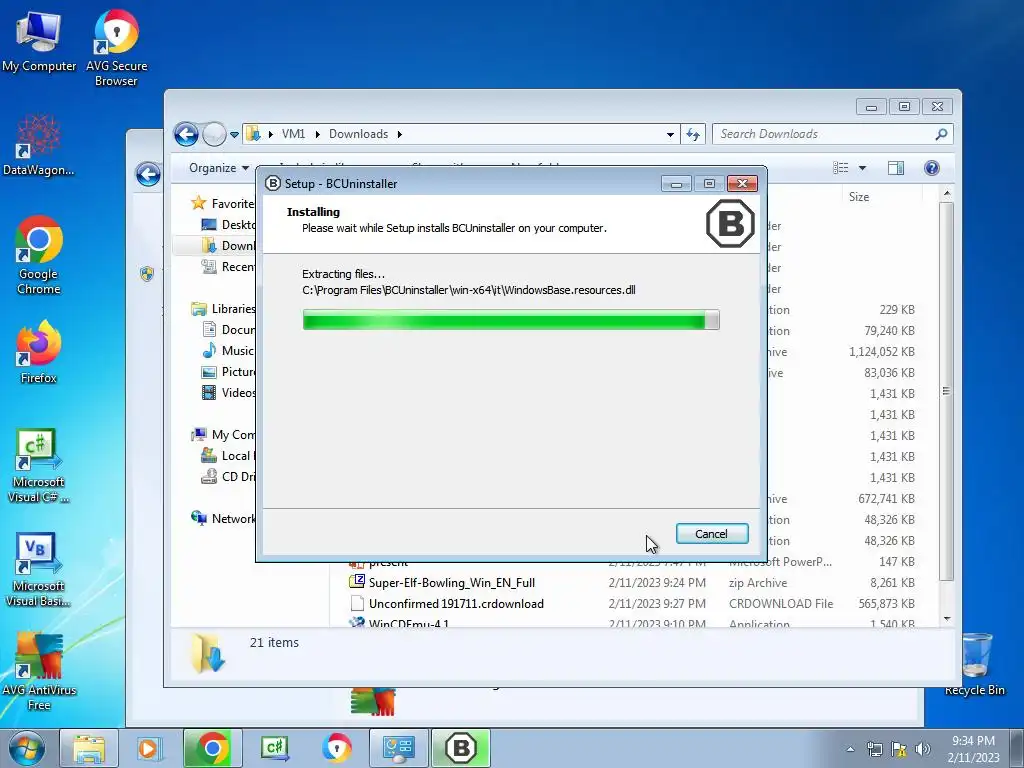Open the Action Center flag icon
1024x768 pixels.
pos(899,749)
